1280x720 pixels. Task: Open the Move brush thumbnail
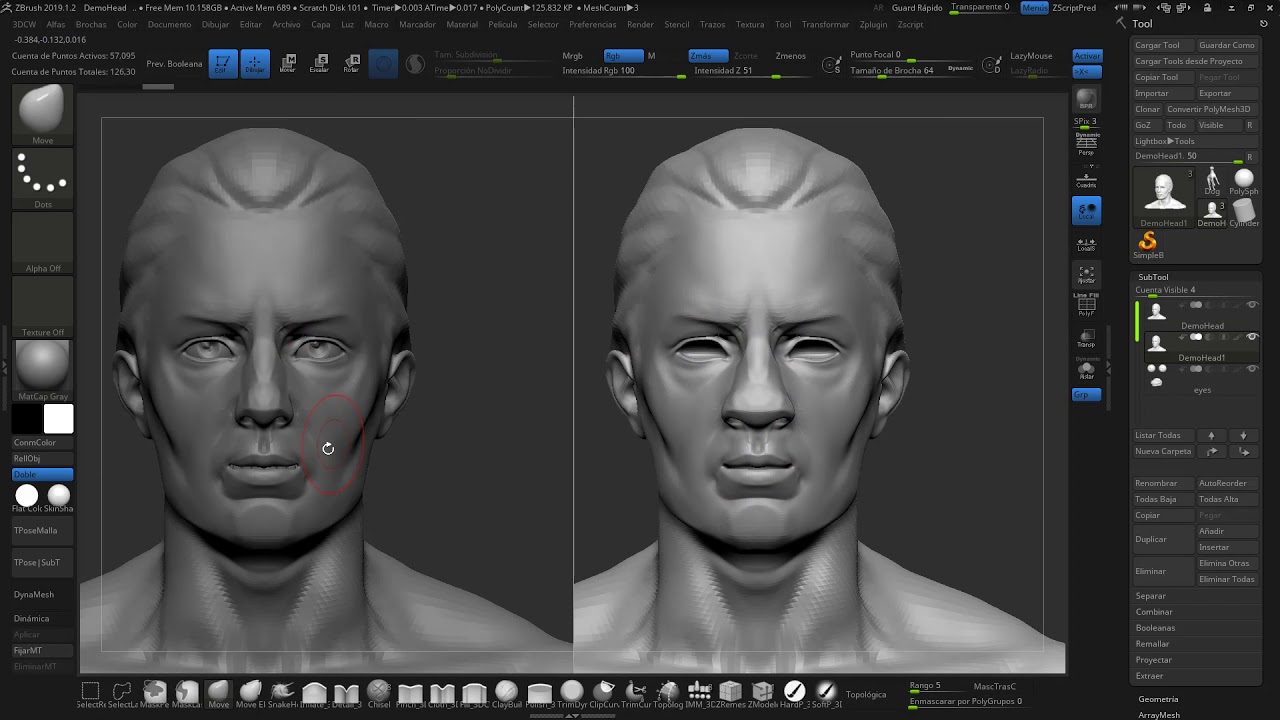click(42, 115)
